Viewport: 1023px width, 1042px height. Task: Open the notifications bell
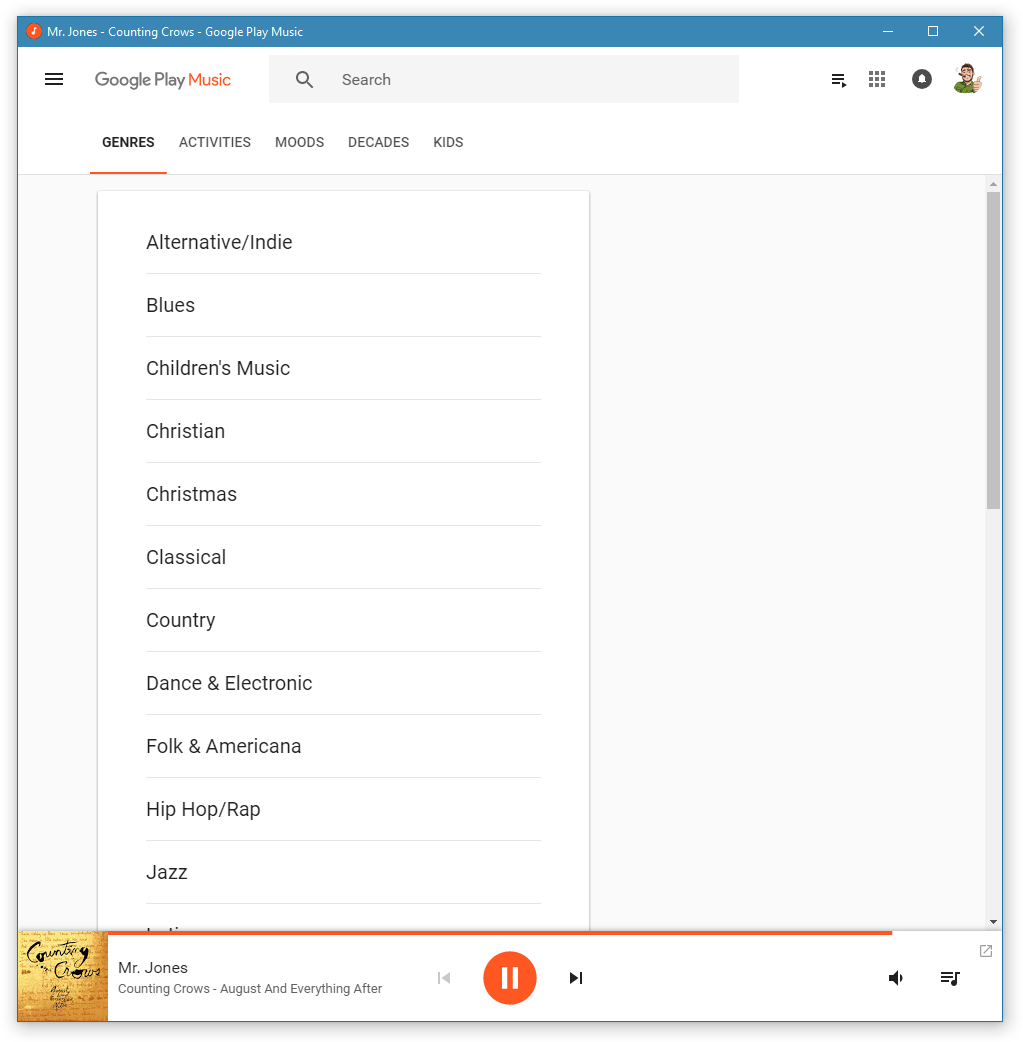point(922,80)
